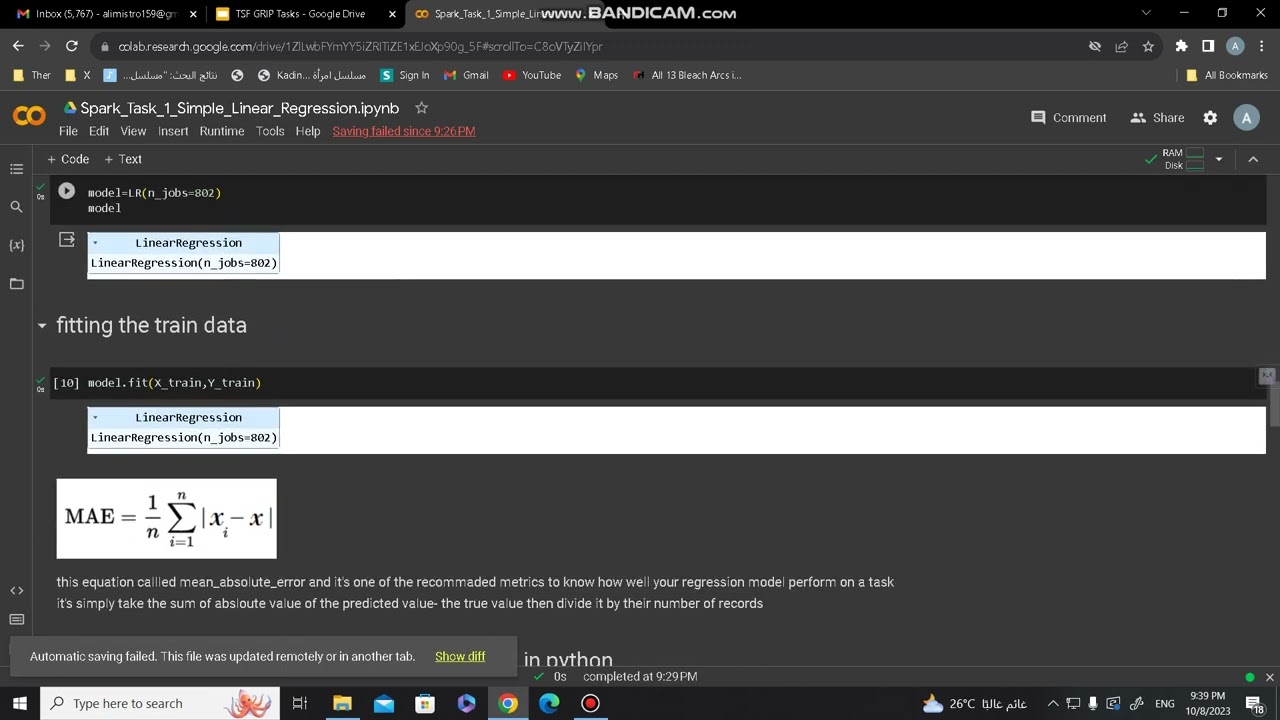Click 'Saving failed since 9:26 PM' link

tap(404, 131)
